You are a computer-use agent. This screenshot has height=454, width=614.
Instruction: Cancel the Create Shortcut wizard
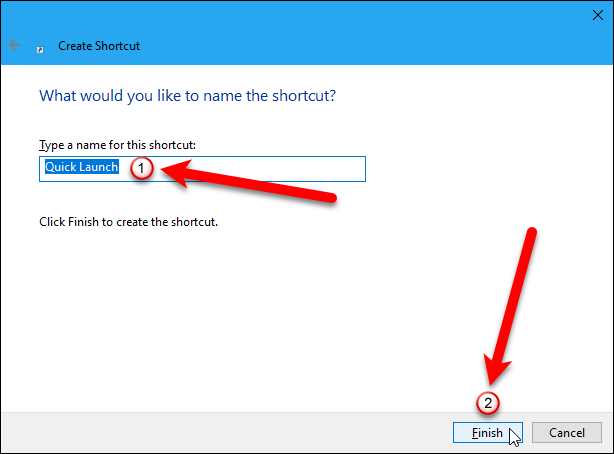click(x=567, y=432)
